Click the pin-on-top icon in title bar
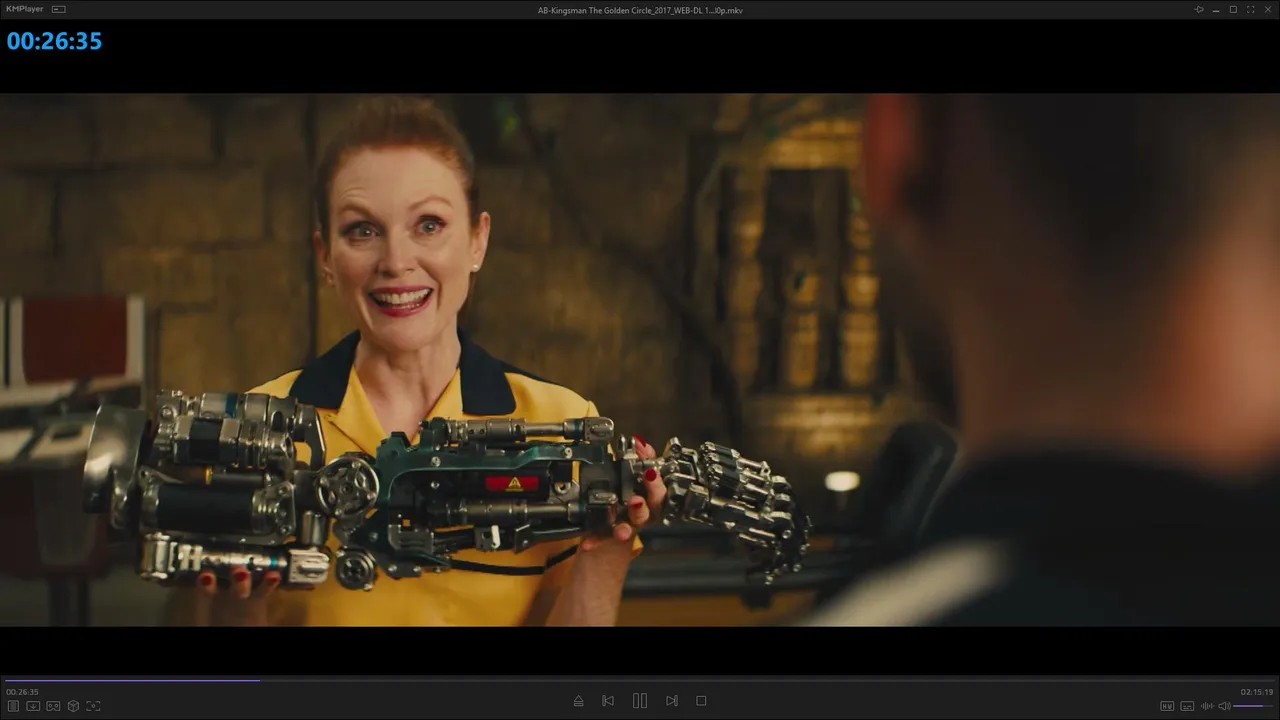The width and height of the screenshot is (1280, 720). pos(1199,10)
